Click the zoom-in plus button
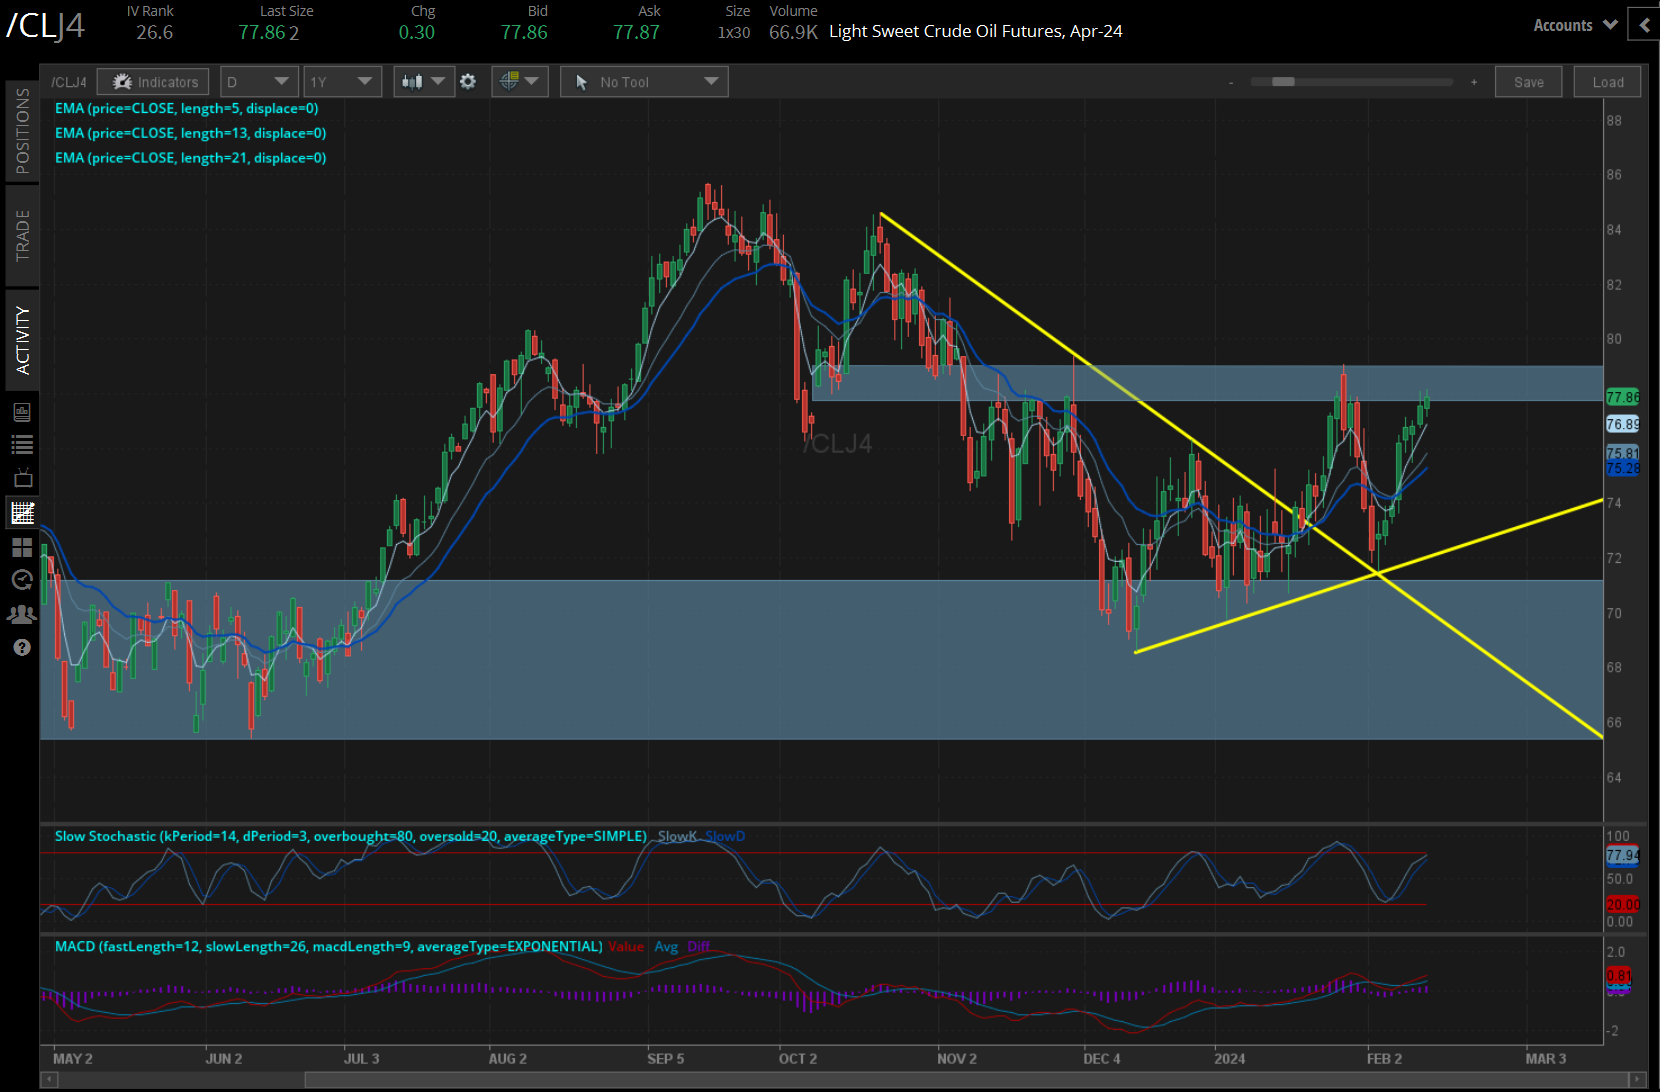Viewport: 1660px width, 1092px height. tap(1474, 82)
